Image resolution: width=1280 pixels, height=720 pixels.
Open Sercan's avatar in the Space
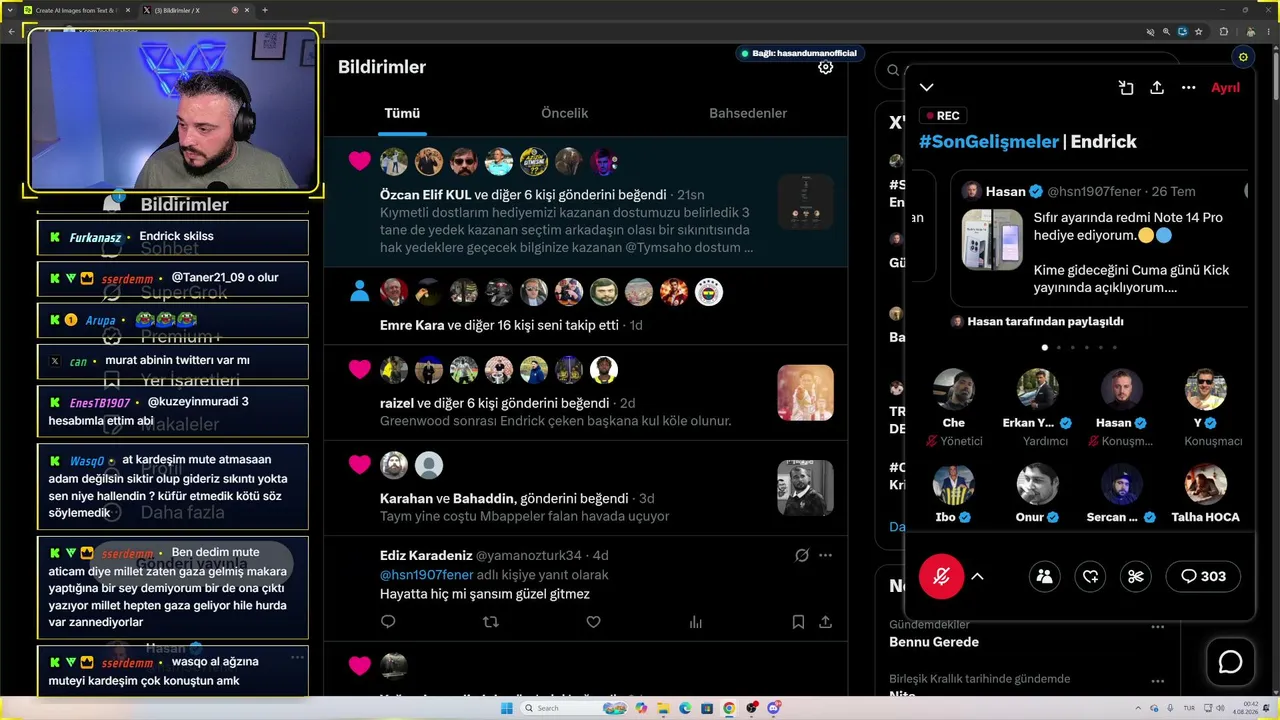coord(1121,484)
